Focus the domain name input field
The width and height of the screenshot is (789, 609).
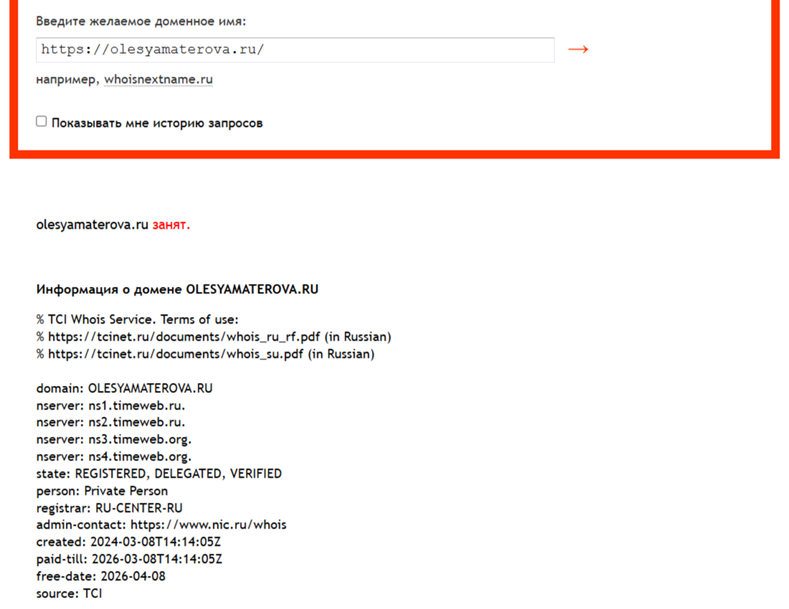pos(295,50)
